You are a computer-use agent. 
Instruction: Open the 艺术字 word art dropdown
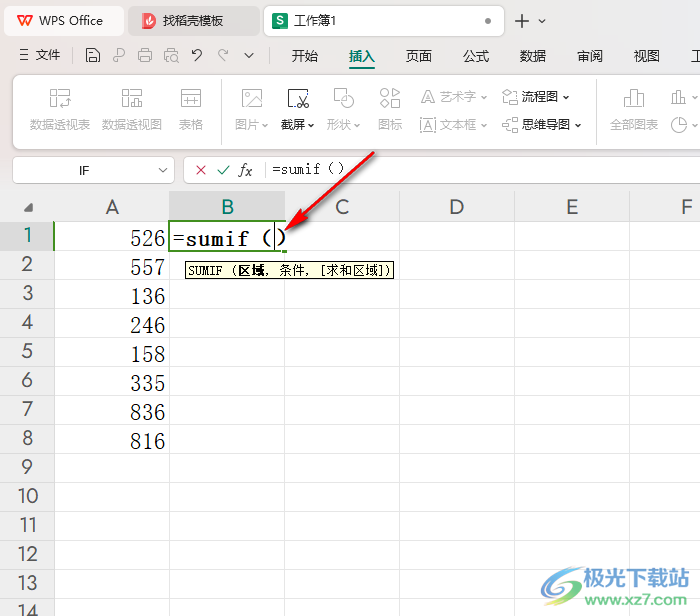[x=454, y=97]
